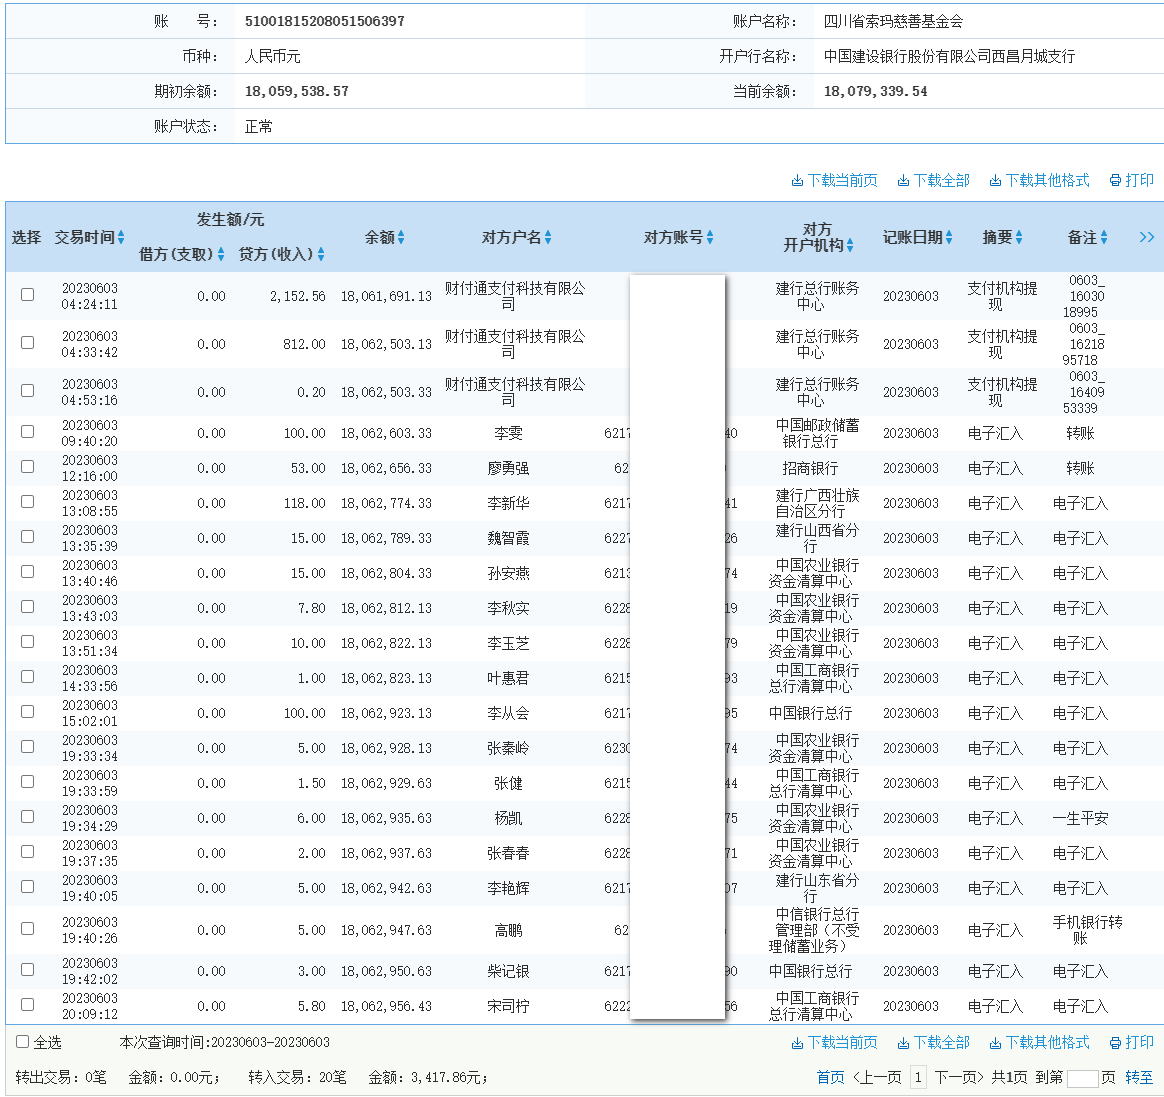
Task: Click 手机银行转账 remark cell
Action: click(x=1087, y=930)
